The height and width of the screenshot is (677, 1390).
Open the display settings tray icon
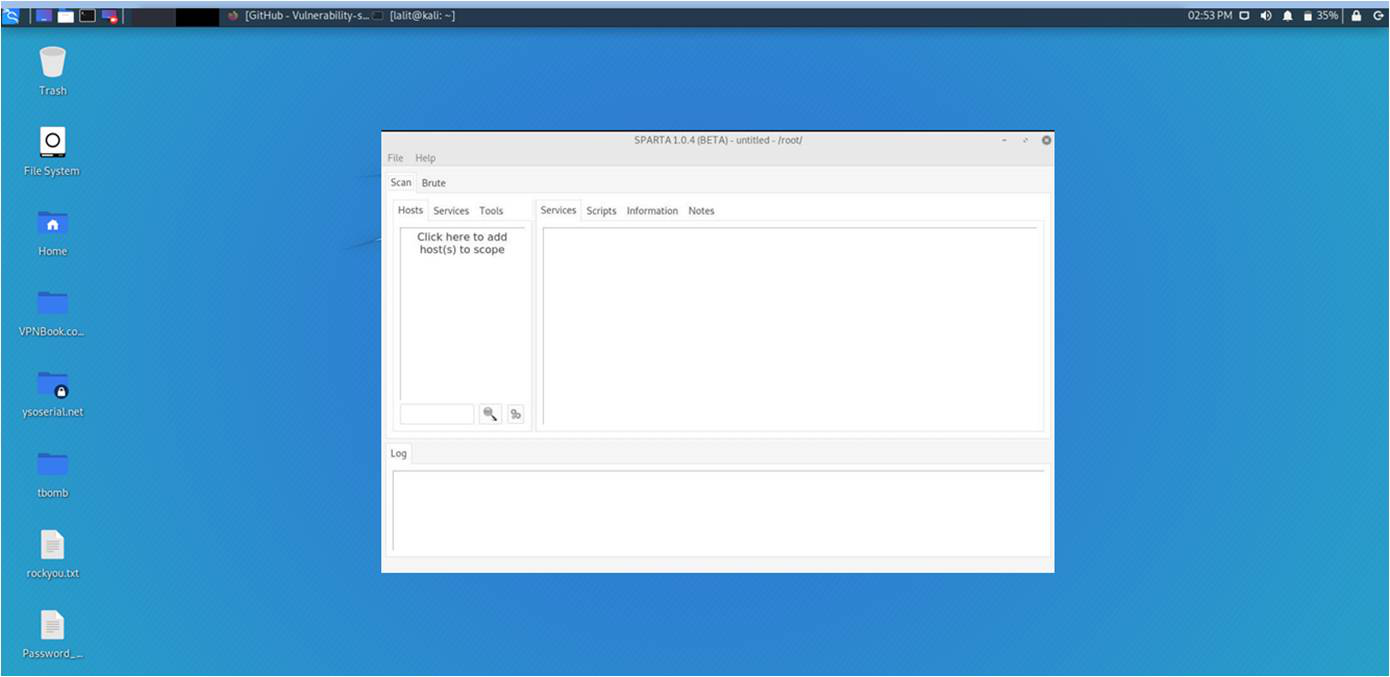click(1245, 16)
